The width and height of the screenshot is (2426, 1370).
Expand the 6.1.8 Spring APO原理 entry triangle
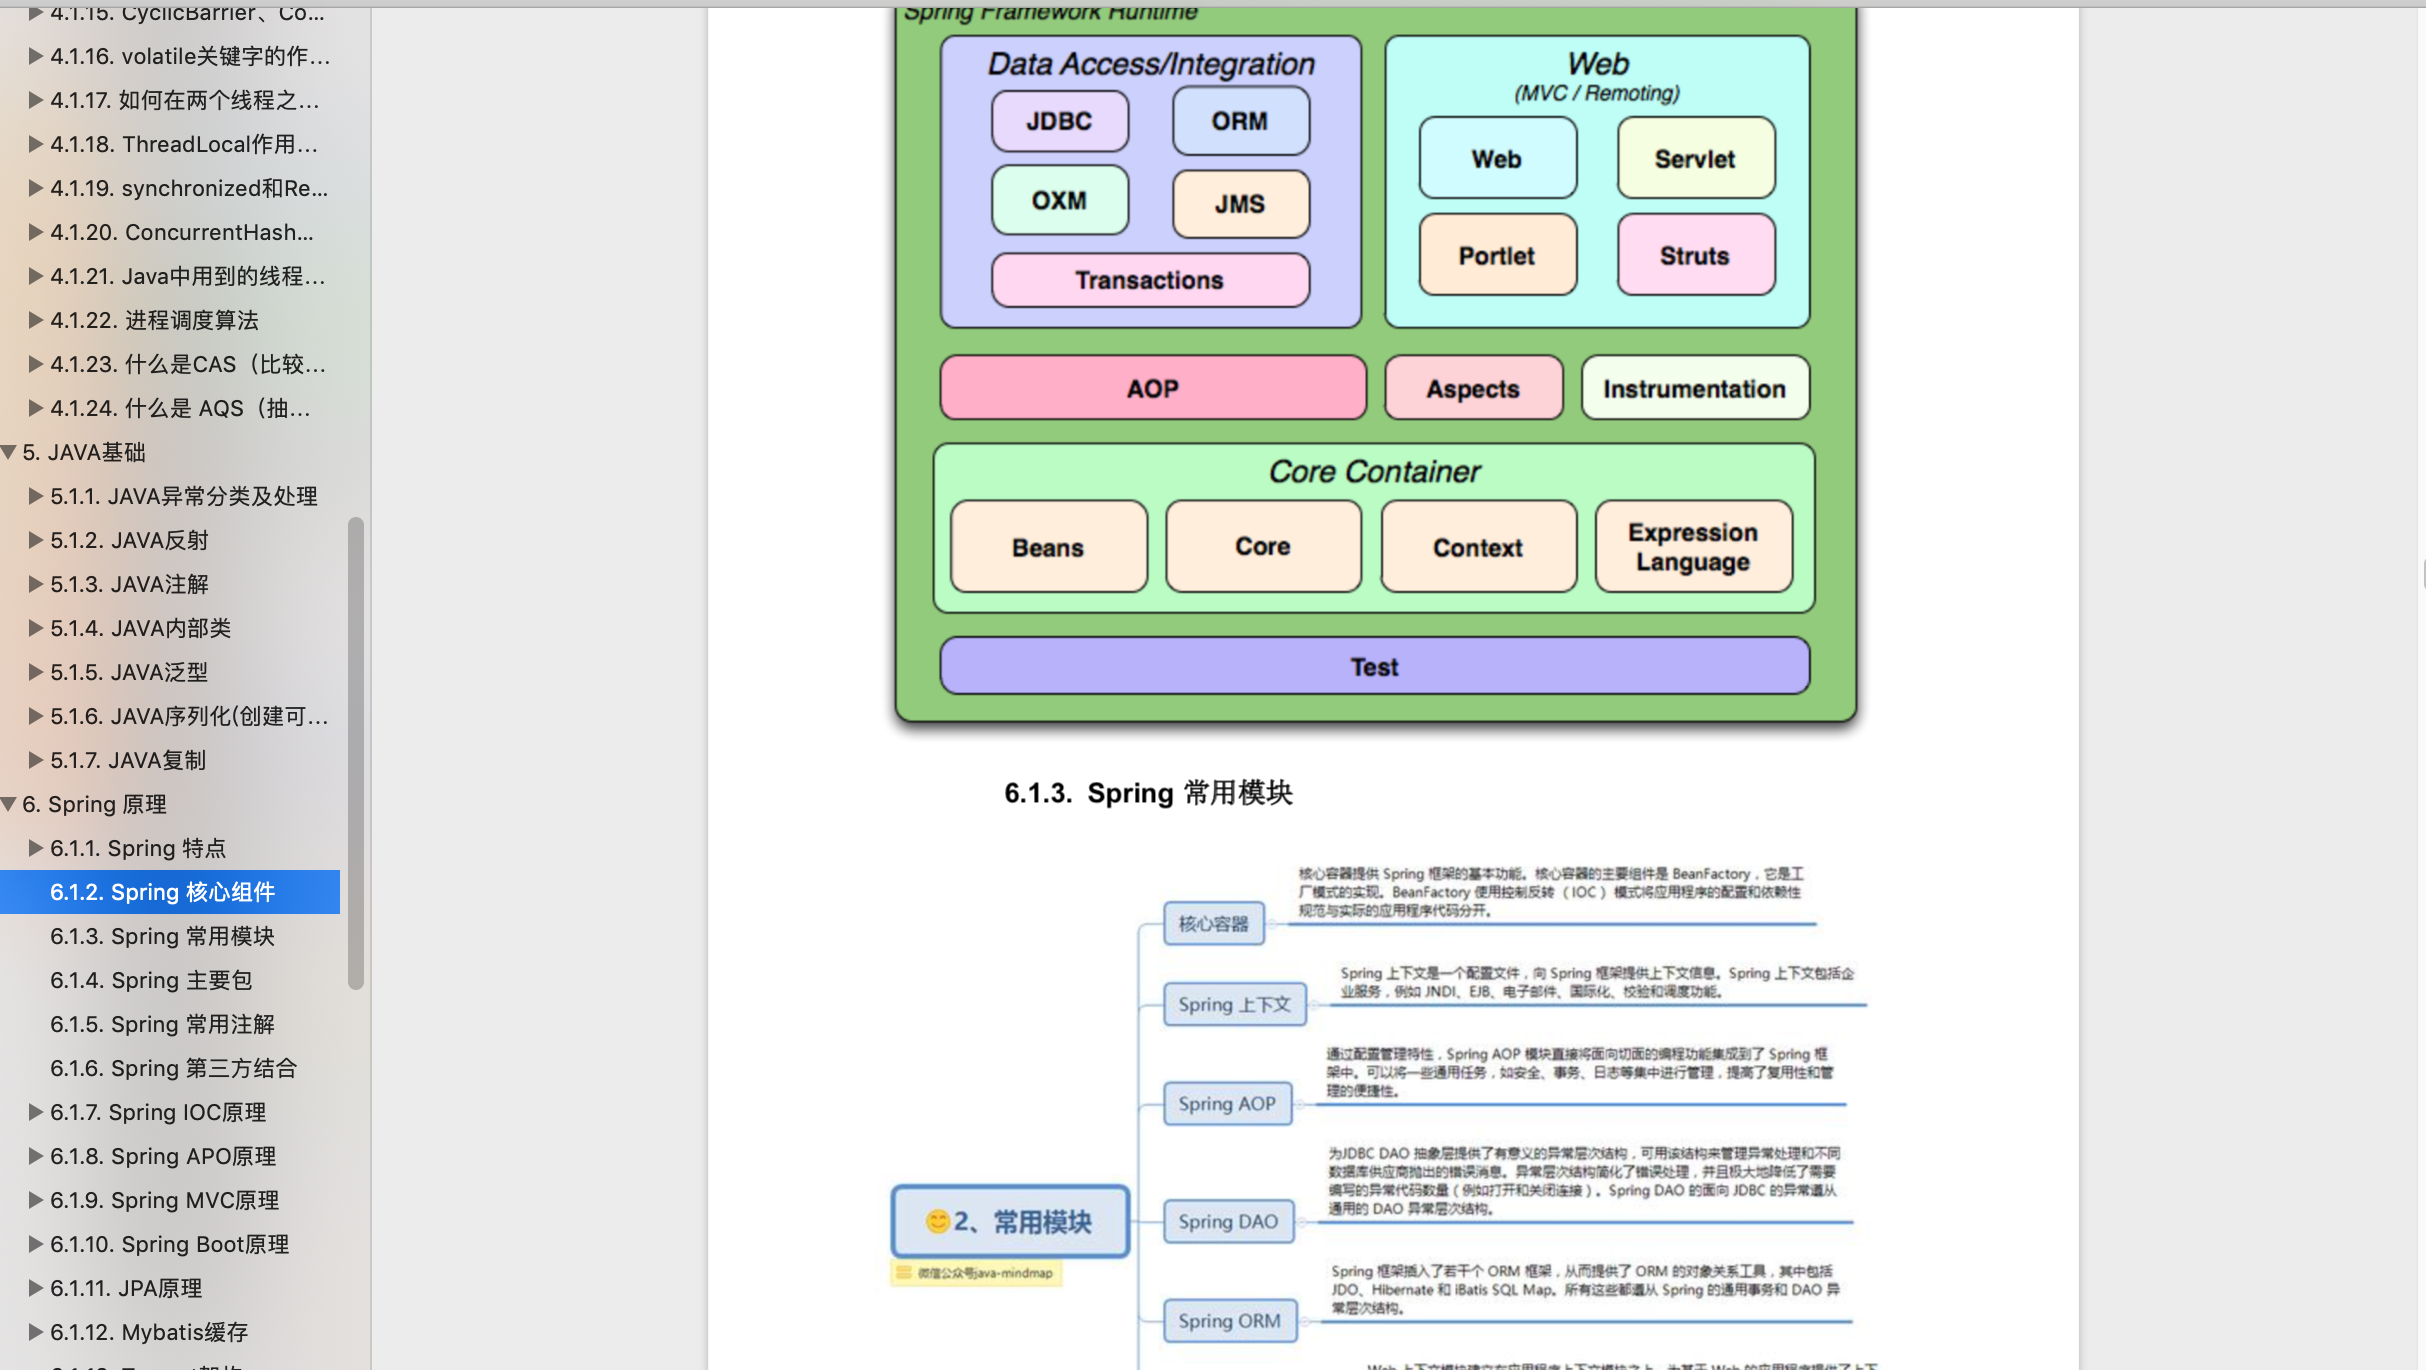pos(35,1156)
